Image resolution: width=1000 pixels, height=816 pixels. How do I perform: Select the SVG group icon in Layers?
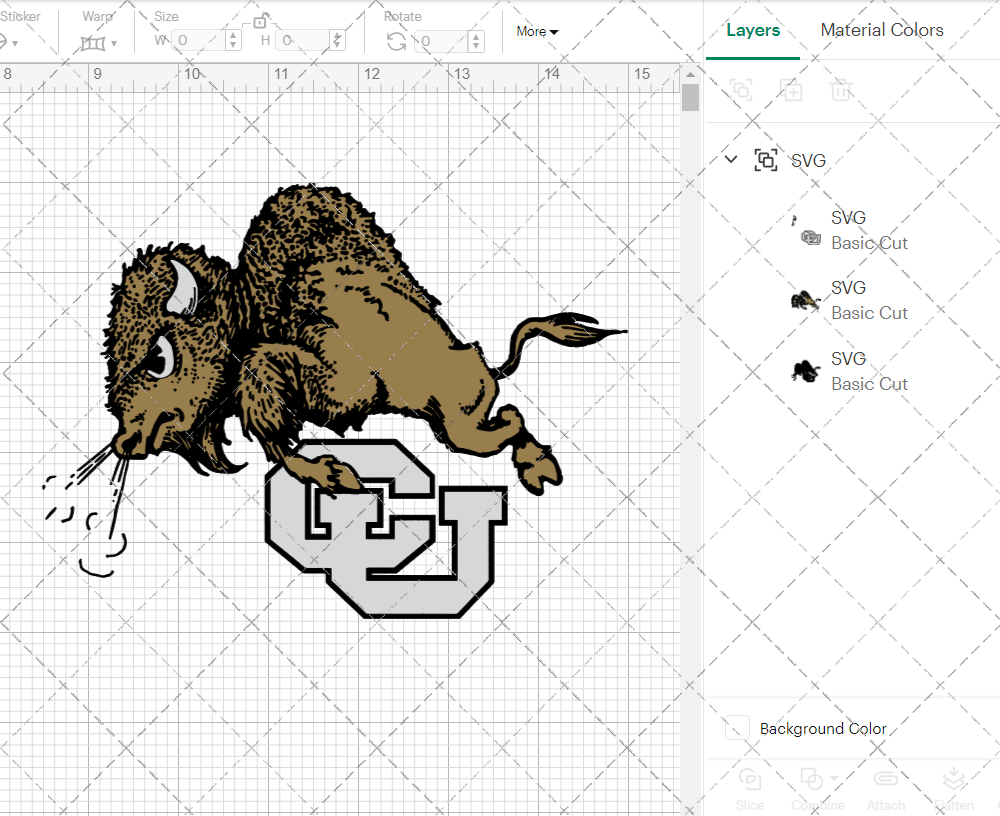(x=765, y=159)
